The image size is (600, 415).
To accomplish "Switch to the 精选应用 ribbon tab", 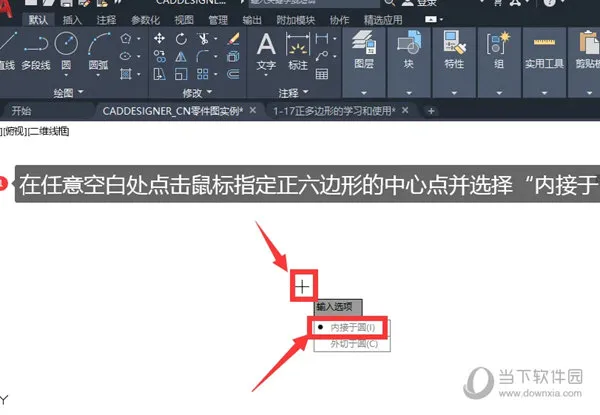I will 383,20.
